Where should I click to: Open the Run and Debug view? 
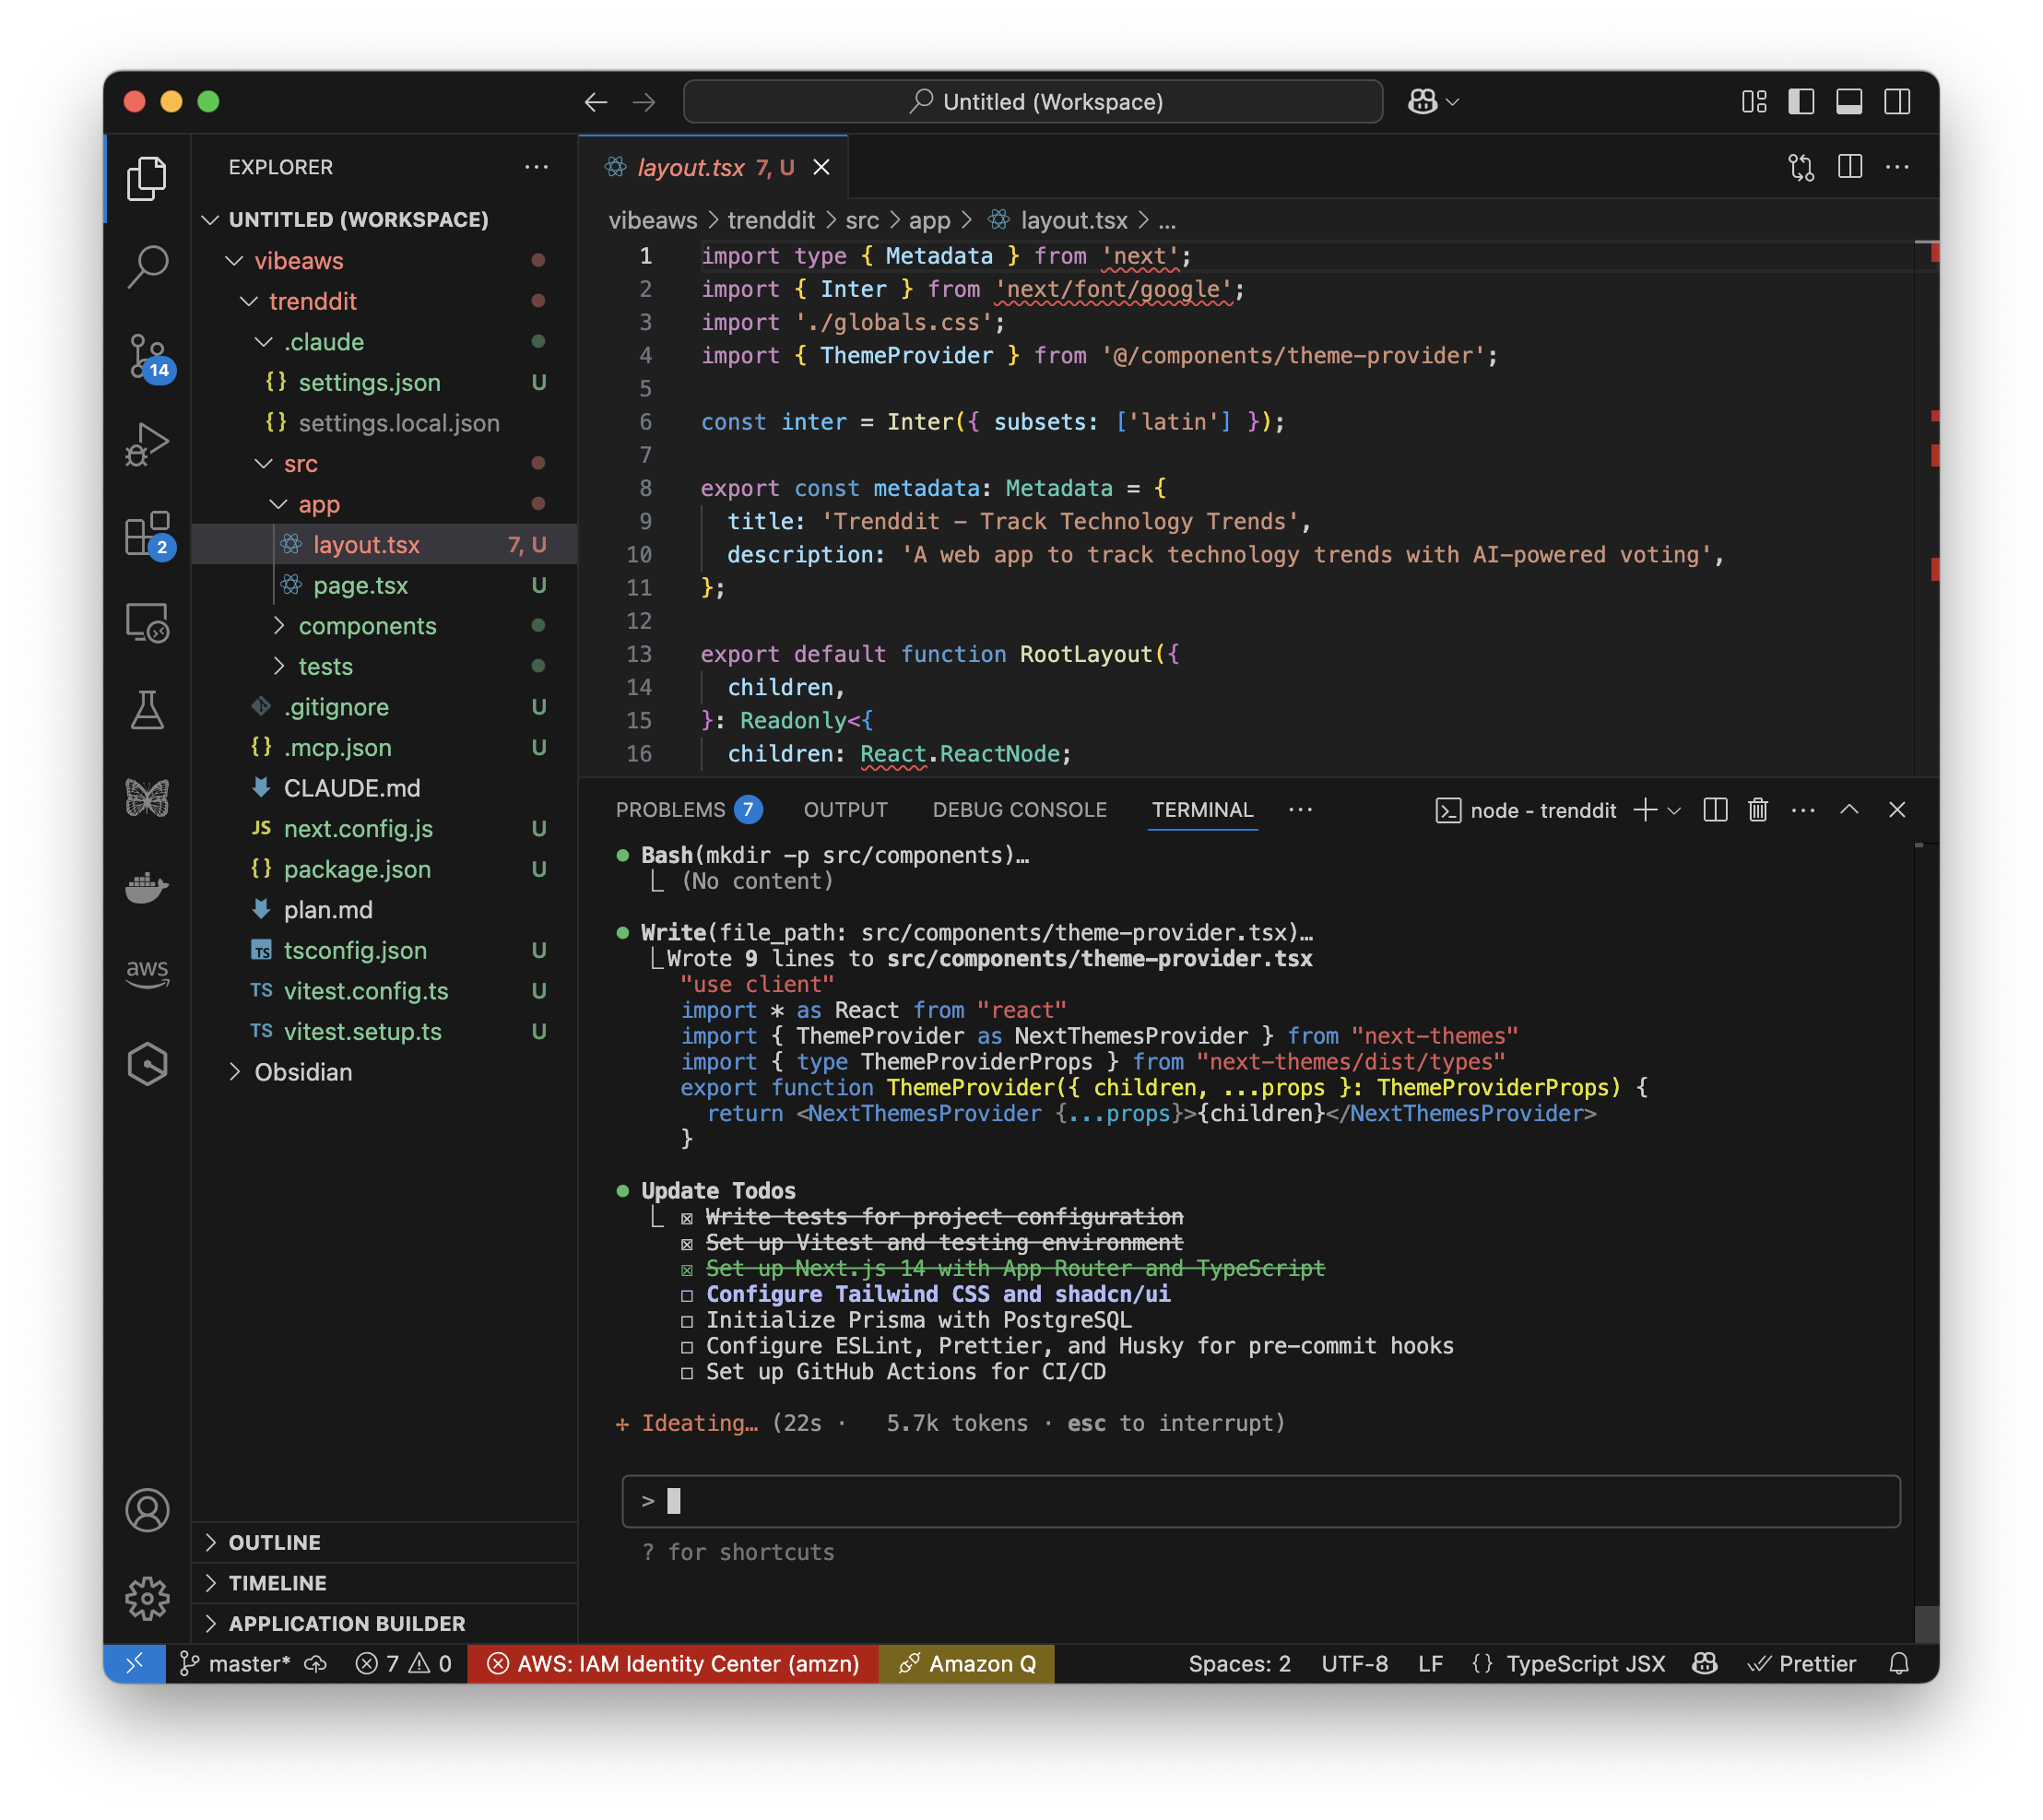point(147,444)
